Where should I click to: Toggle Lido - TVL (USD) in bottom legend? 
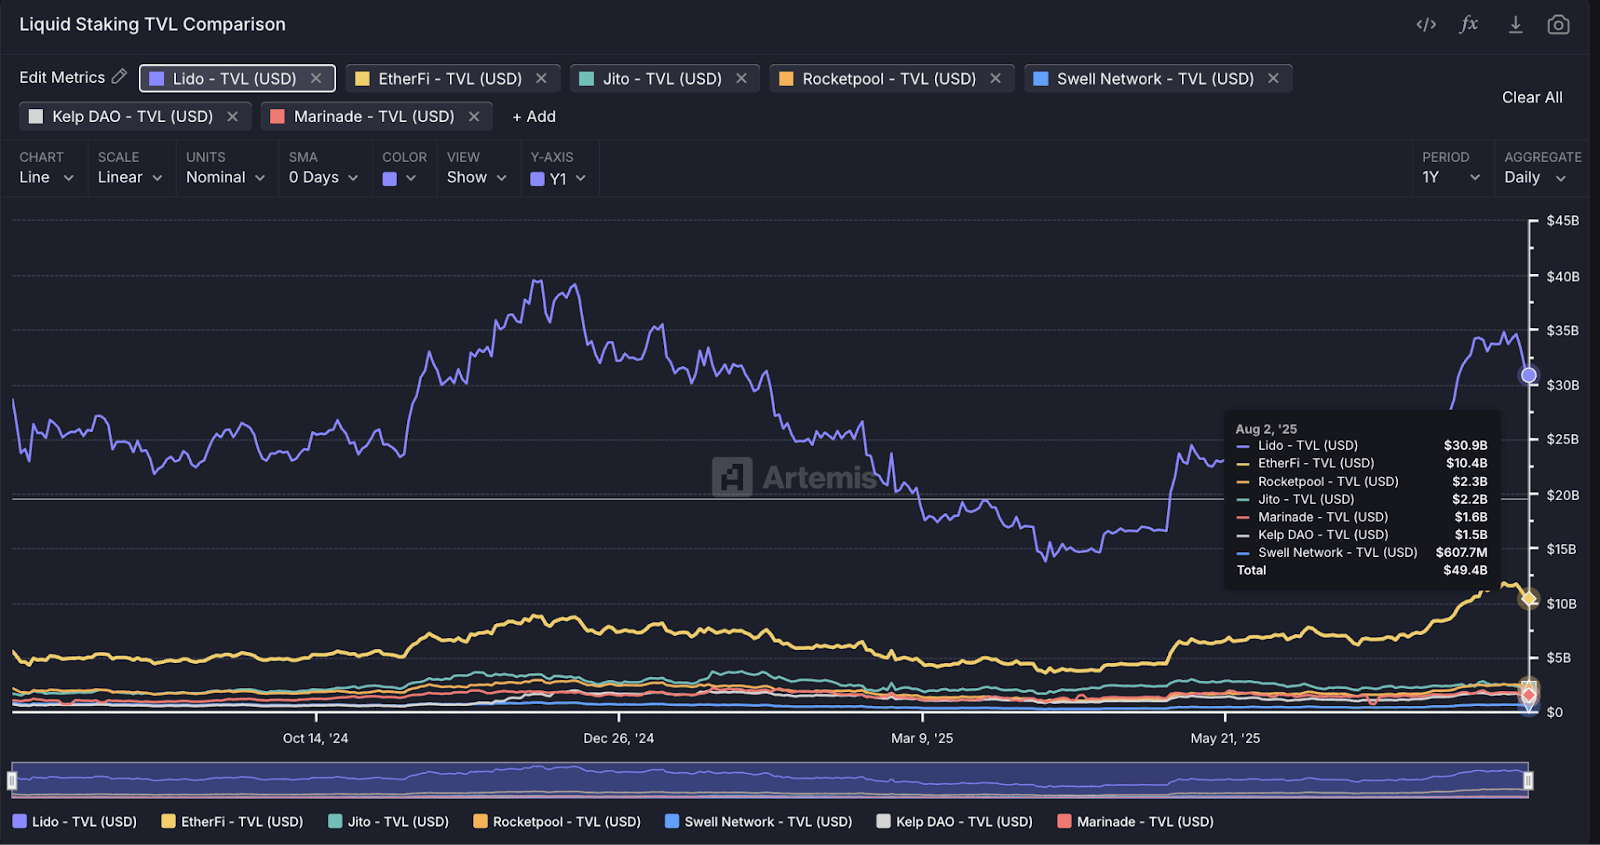click(75, 821)
